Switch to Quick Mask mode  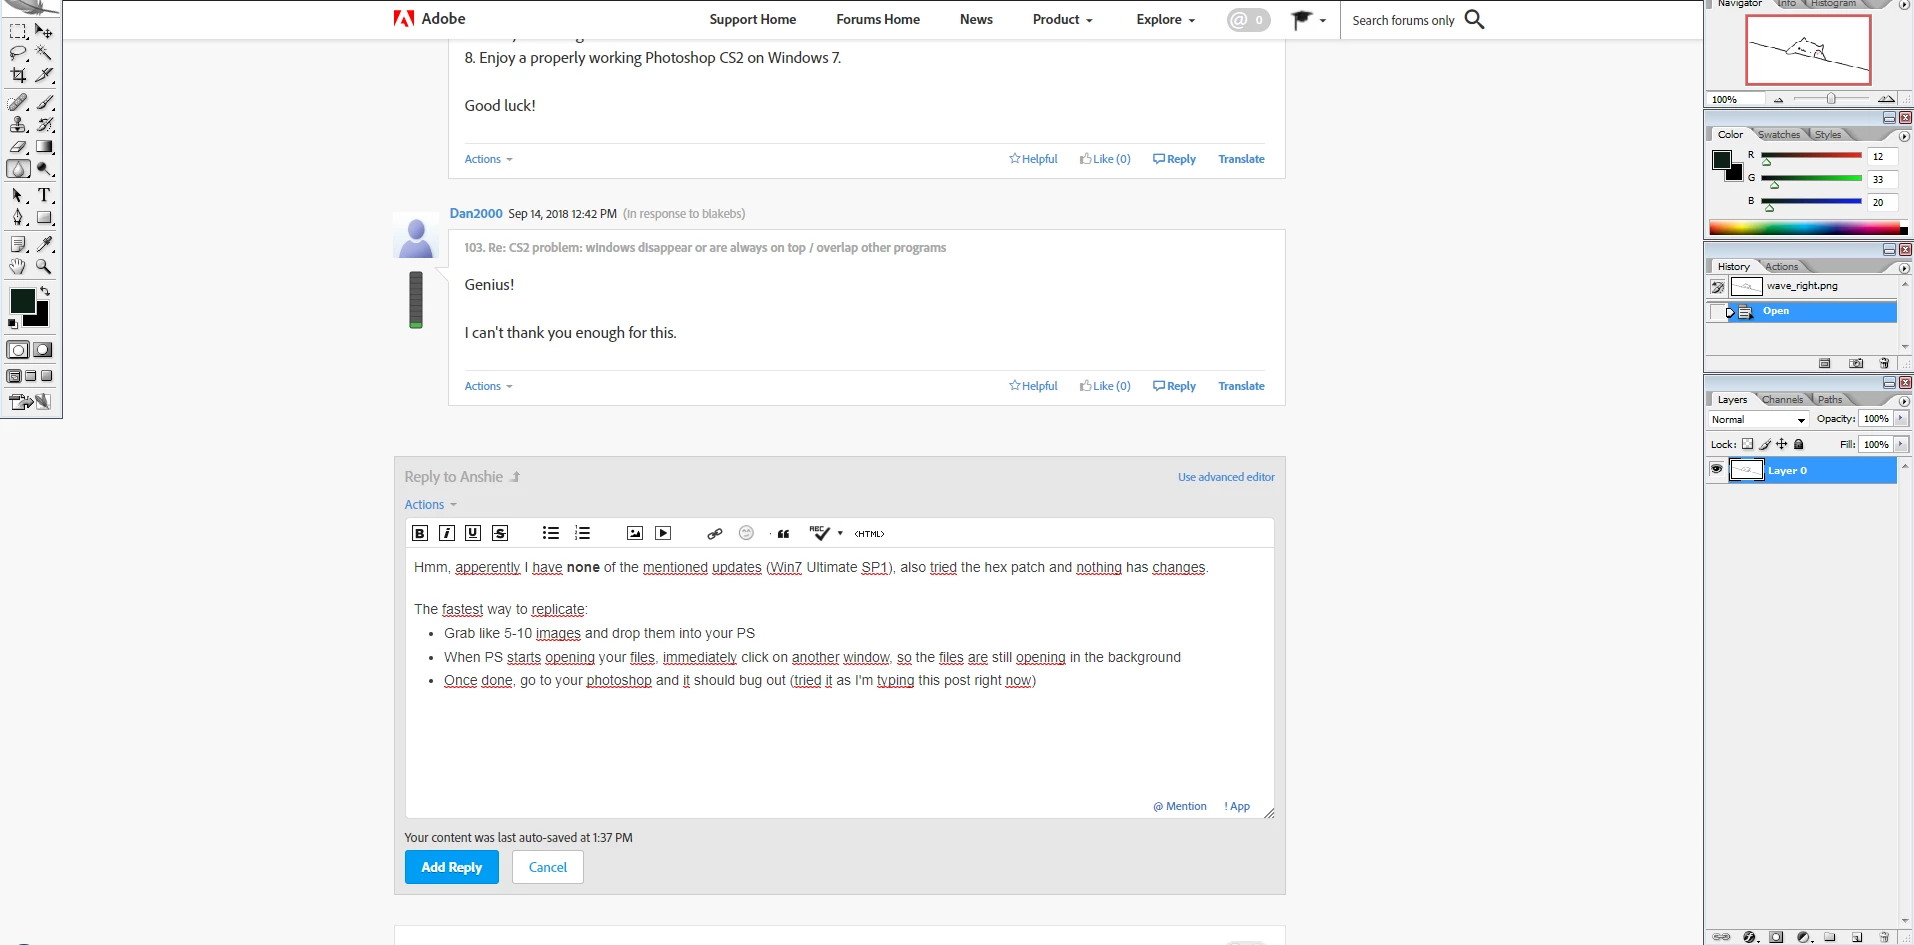point(42,350)
